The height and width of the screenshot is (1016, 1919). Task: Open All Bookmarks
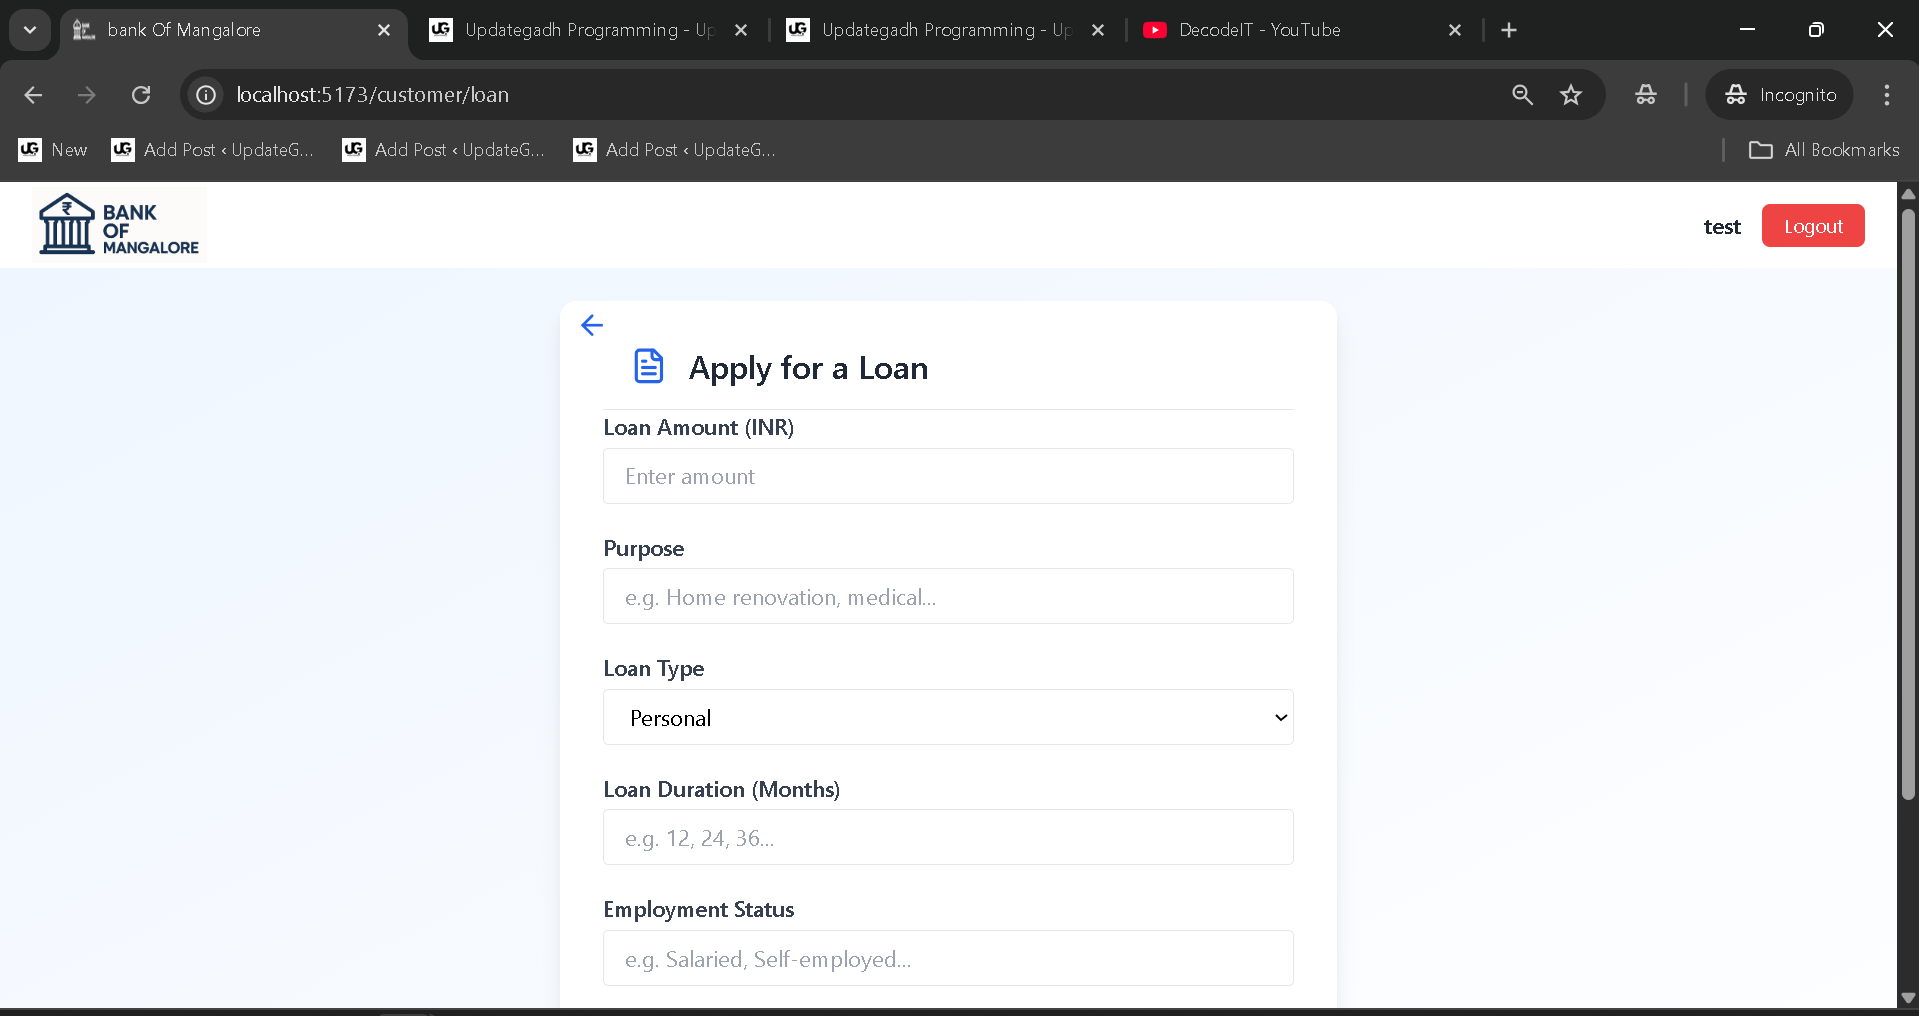tap(1825, 150)
